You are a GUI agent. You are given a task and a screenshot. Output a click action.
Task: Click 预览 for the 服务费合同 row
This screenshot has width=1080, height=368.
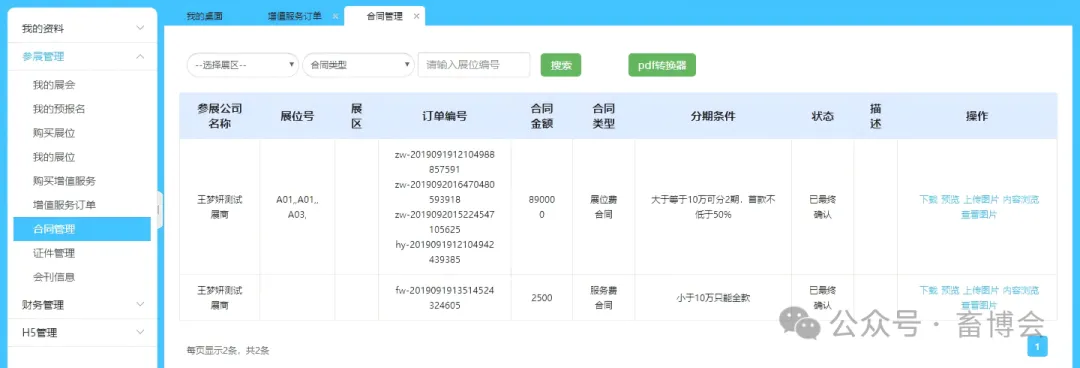point(951,291)
